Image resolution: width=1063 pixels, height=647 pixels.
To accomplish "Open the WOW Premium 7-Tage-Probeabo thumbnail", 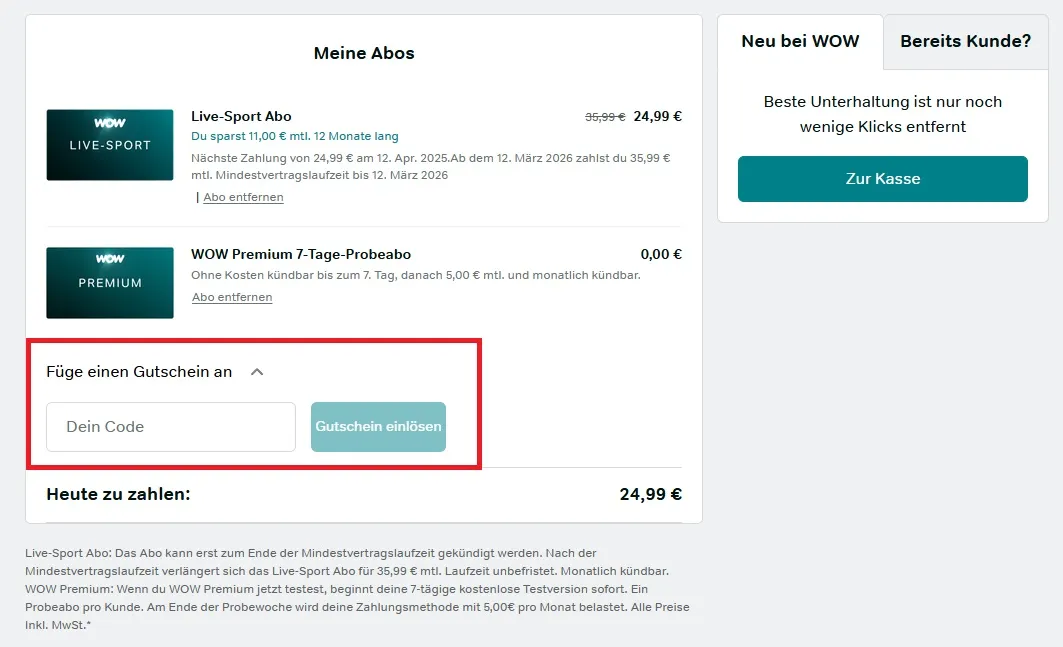I will 110,282.
